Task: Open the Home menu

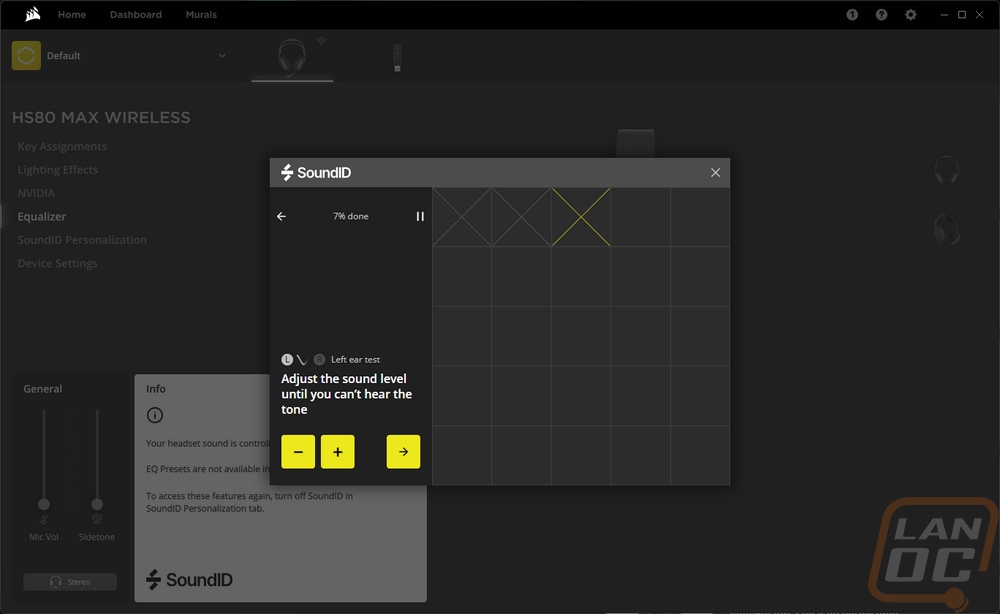Action: click(x=72, y=15)
